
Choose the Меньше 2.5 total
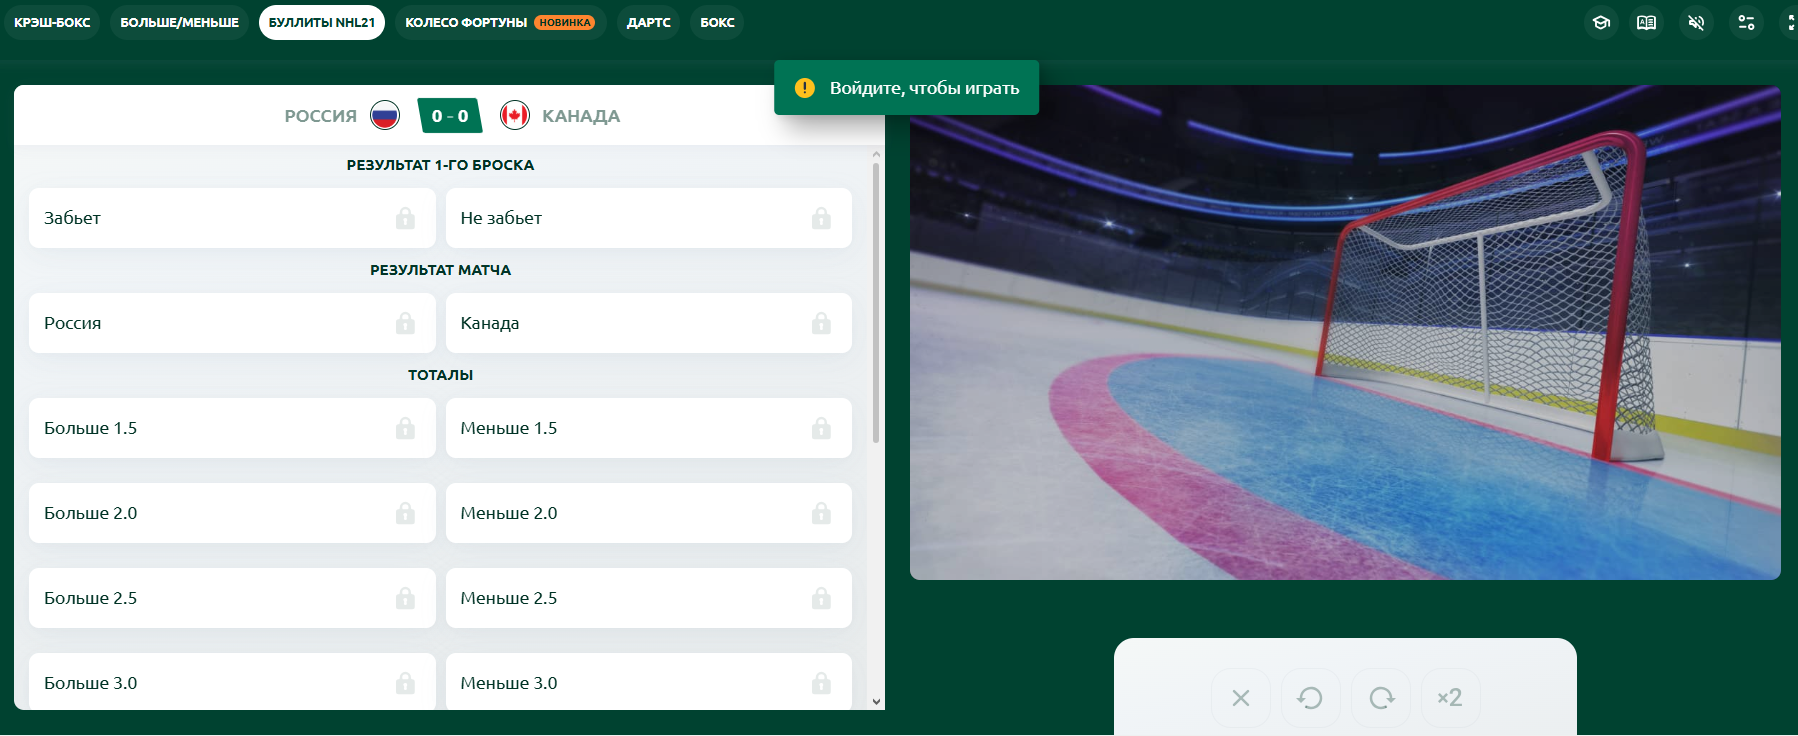coord(649,598)
